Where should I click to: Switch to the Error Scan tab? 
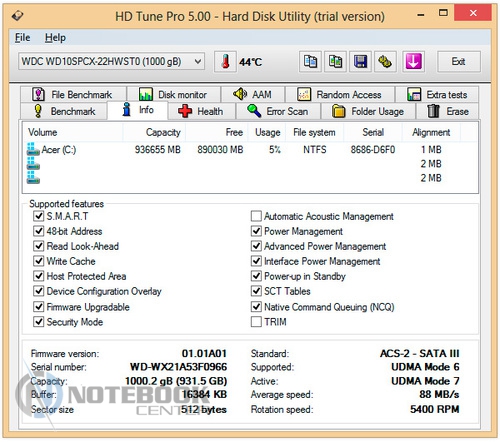pyautogui.click(x=278, y=111)
